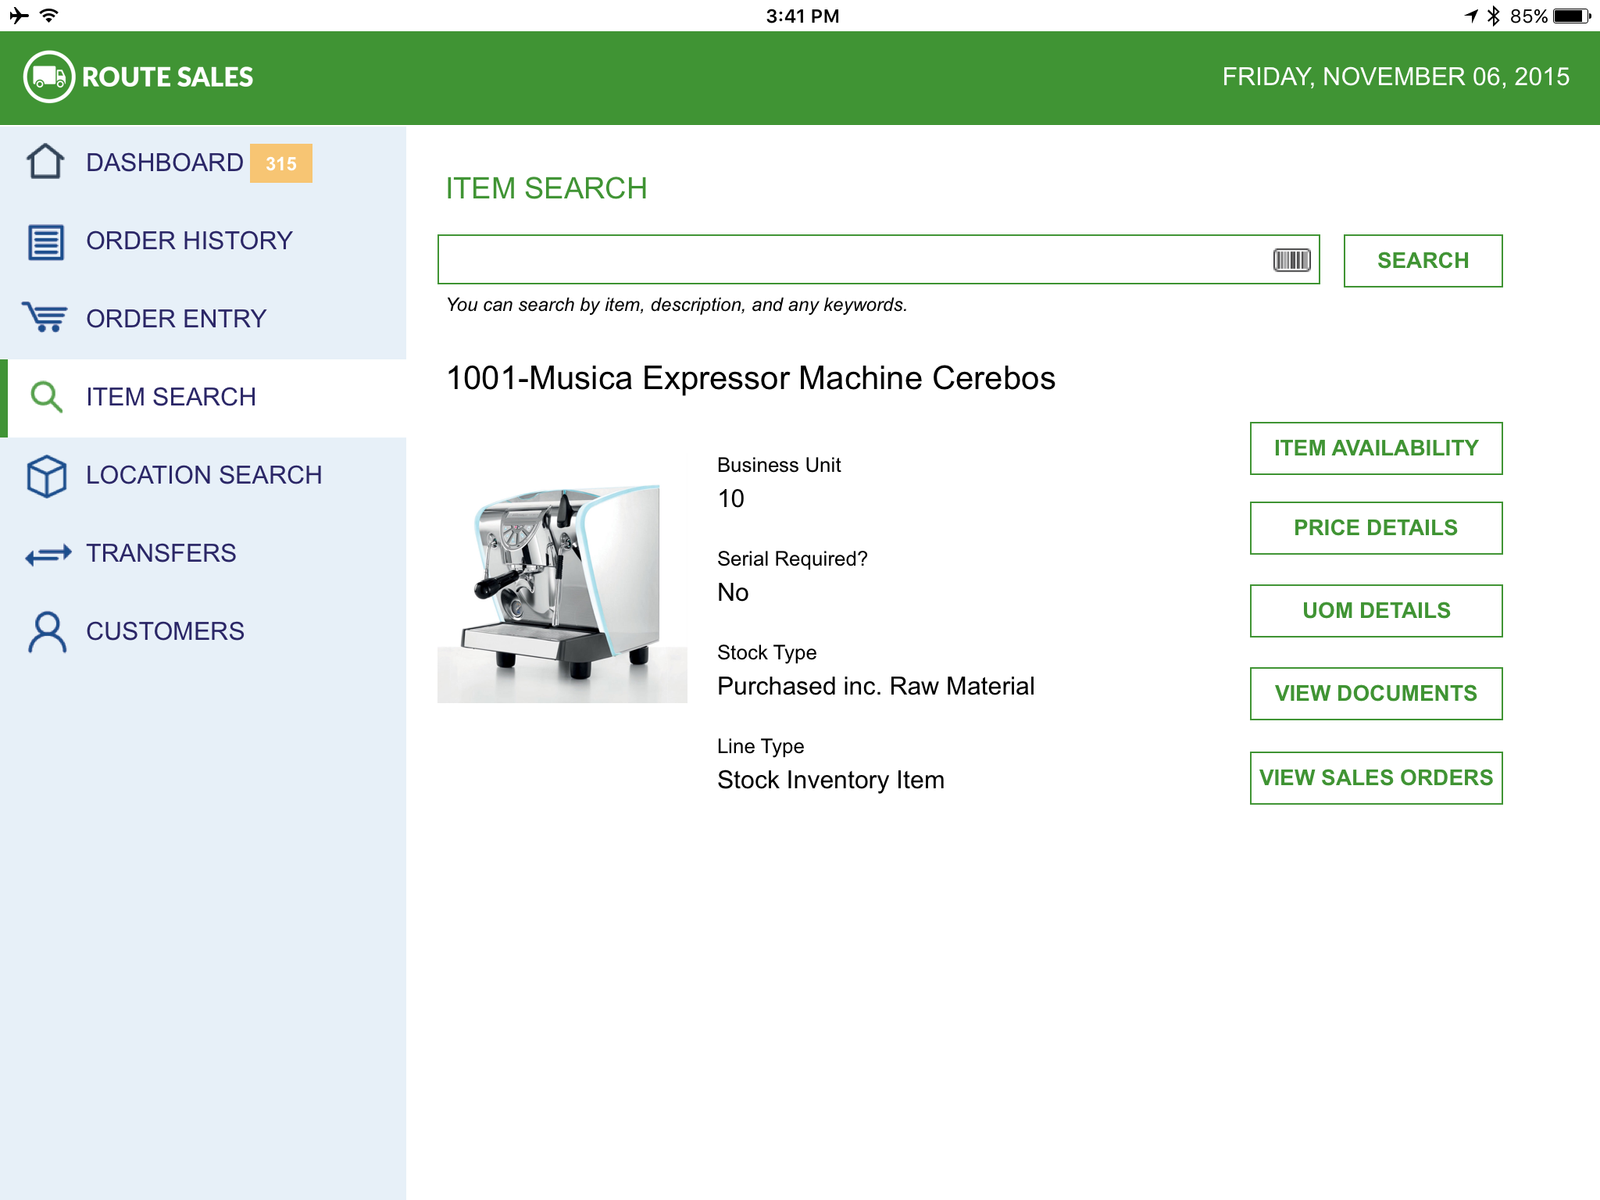Click the Item Search magnifier icon
The height and width of the screenshot is (1200, 1600).
click(46, 397)
